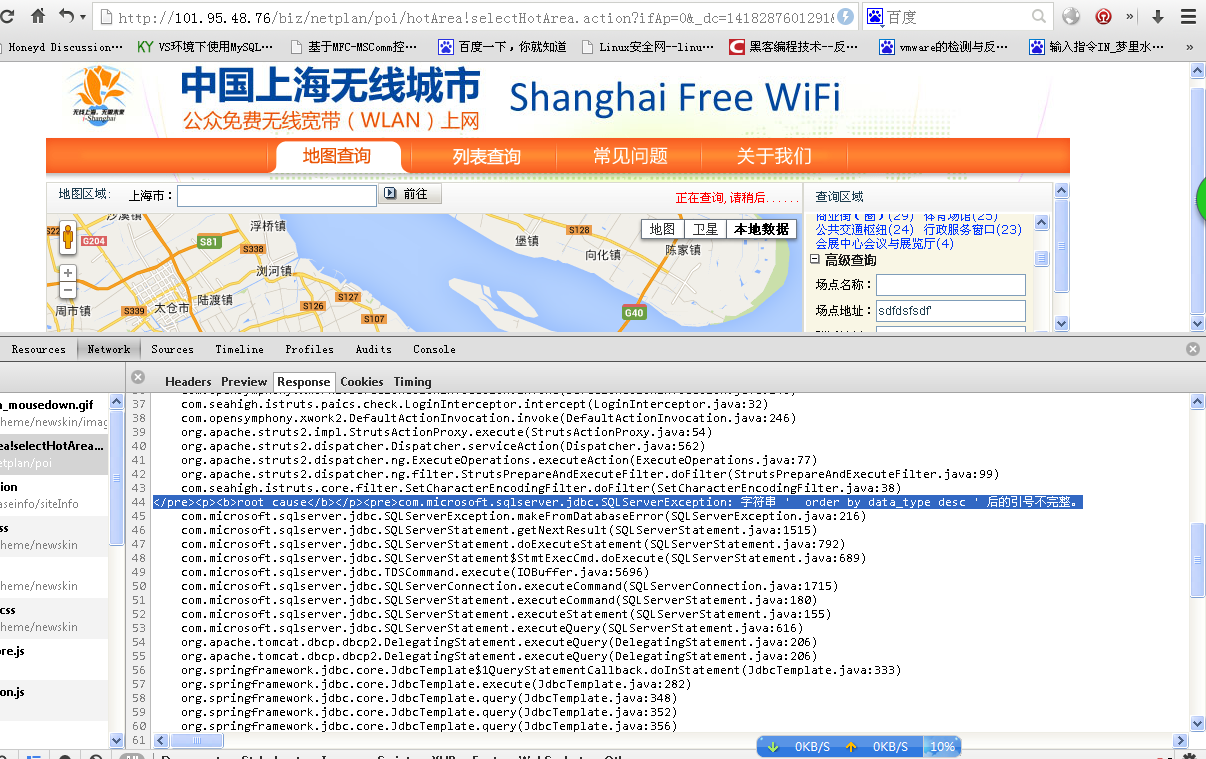Collapse the 高级查询 section

point(815,260)
